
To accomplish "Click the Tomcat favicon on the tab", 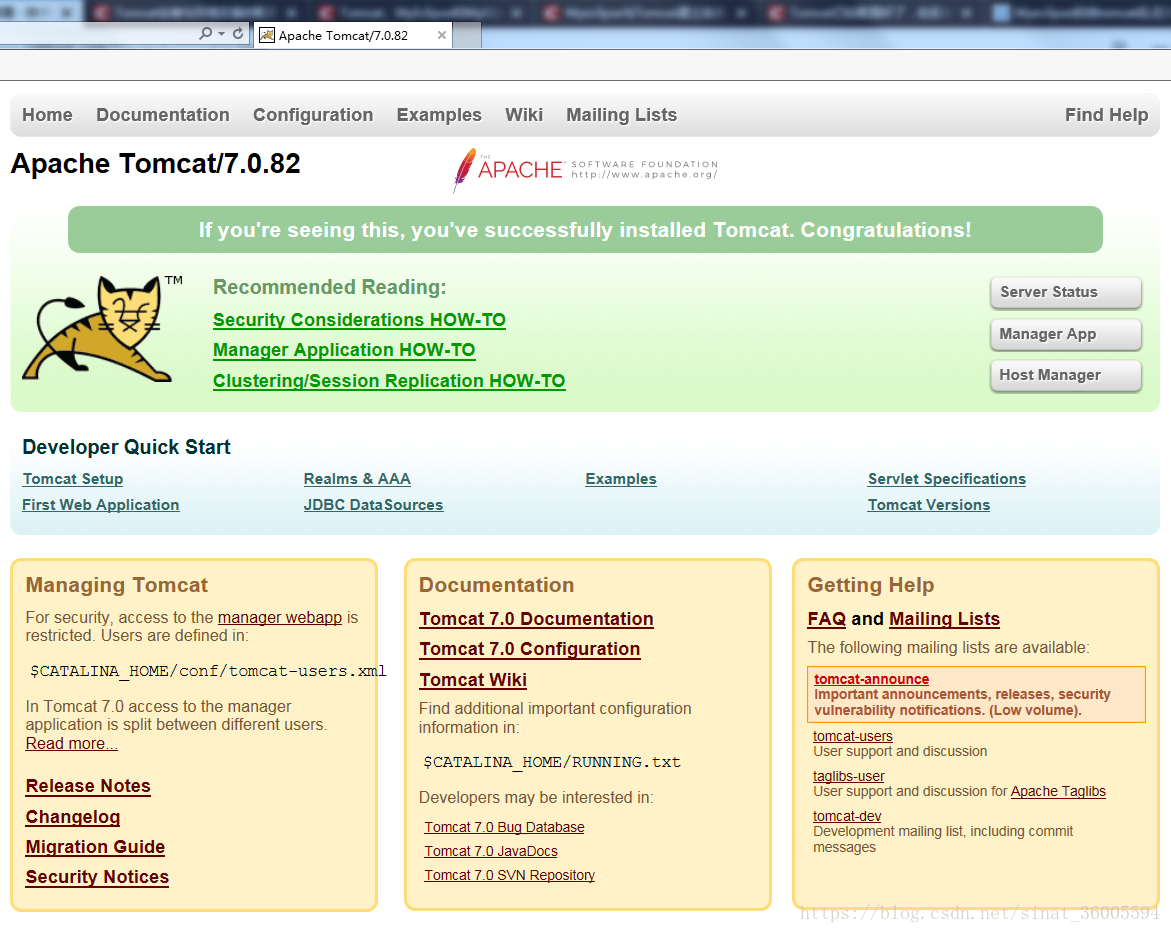I will (267, 35).
